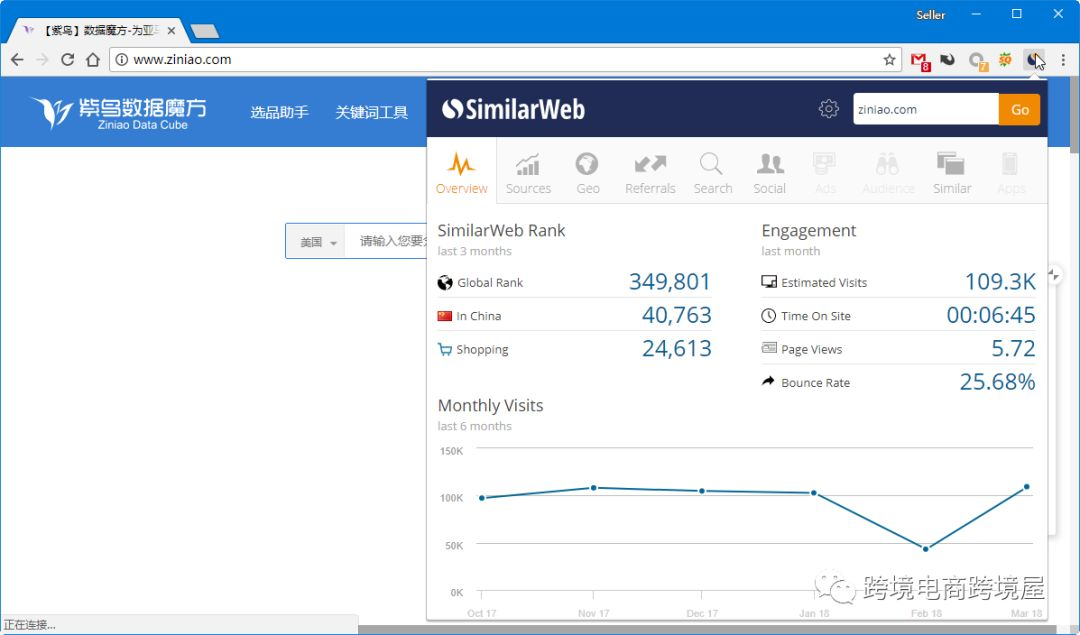
Task: Reload the current page
Action: click(67, 60)
